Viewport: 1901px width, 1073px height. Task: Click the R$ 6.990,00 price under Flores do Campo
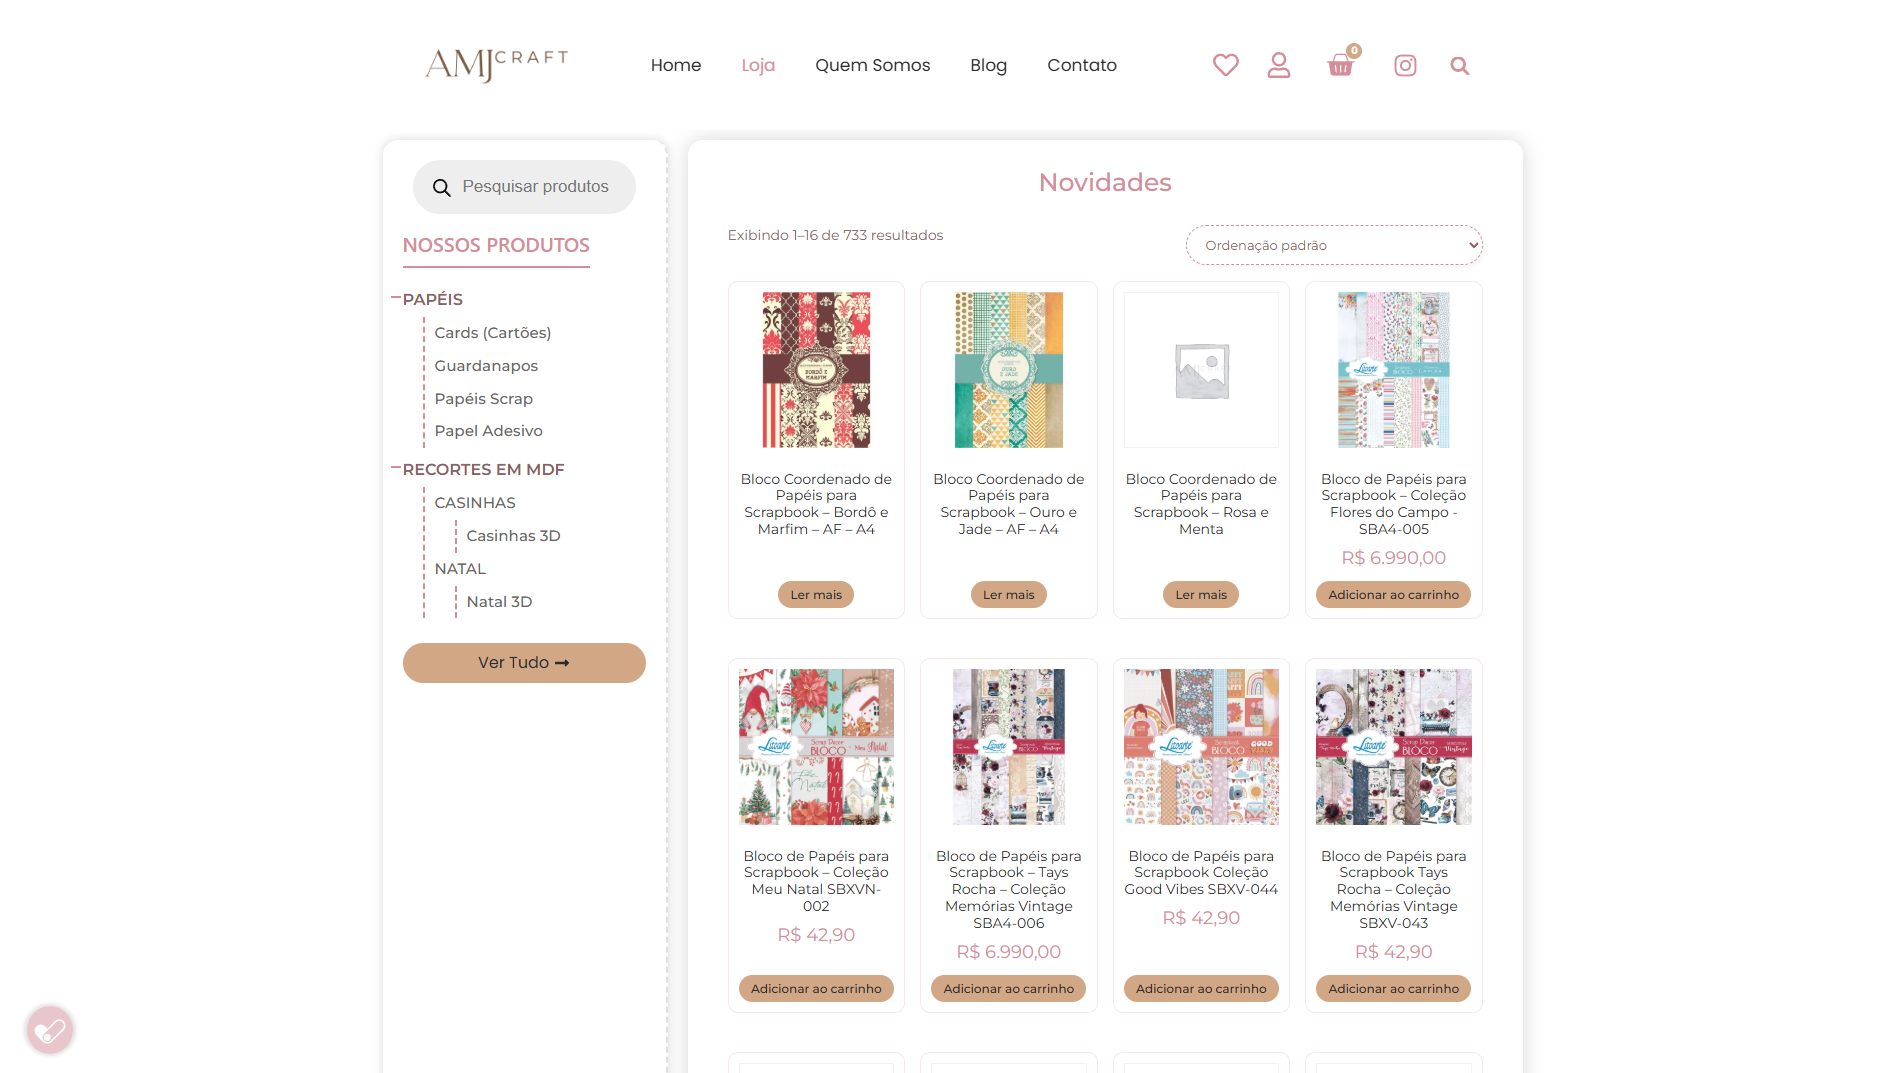click(1394, 558)
